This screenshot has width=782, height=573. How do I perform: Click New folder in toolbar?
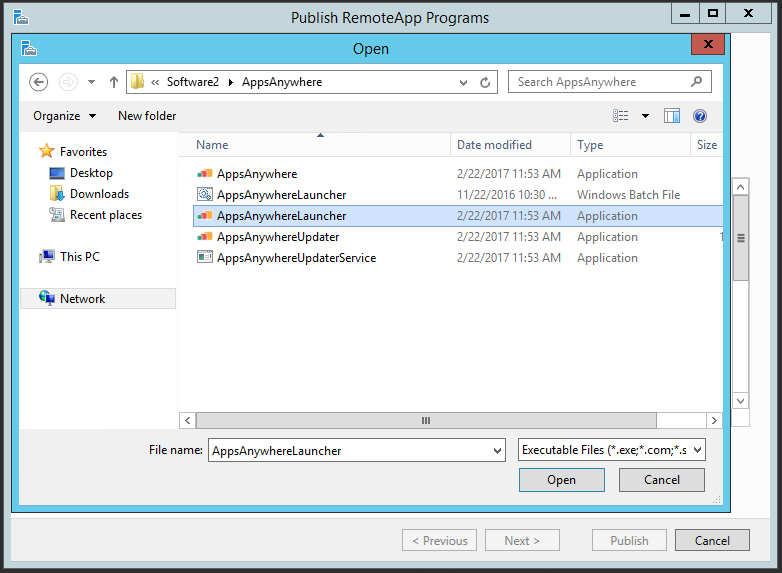click(x=147, y=116)
